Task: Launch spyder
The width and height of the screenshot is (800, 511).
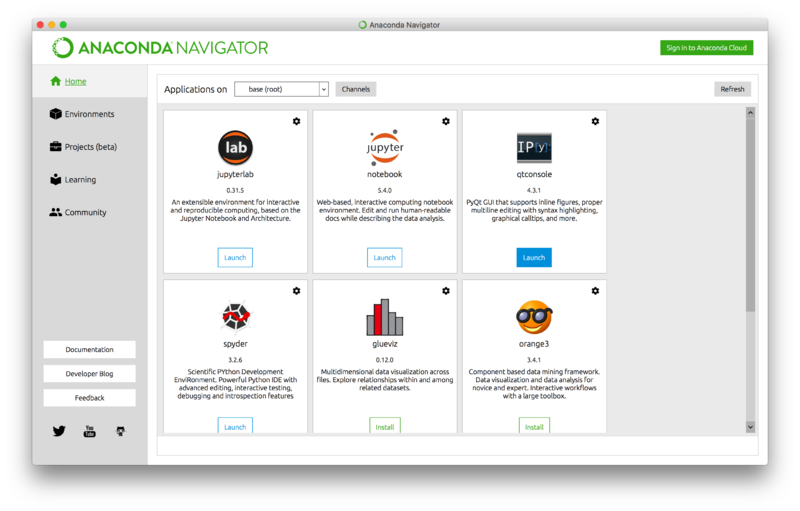Action: point(235,426)
